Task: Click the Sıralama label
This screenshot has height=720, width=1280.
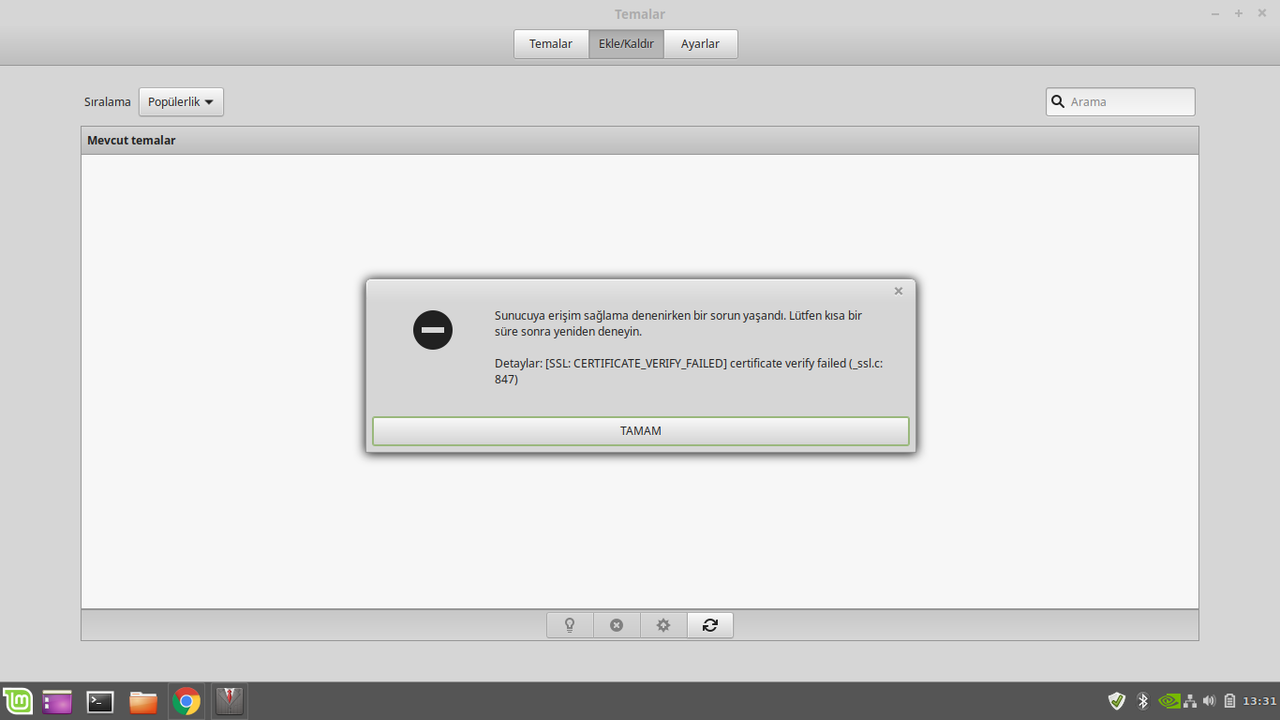Action: (x=107, y=102)
